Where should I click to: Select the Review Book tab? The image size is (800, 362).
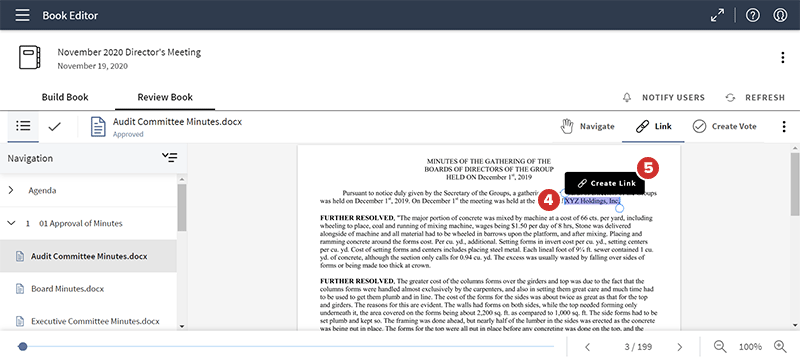pyautogui.click(x=165, y=97)
